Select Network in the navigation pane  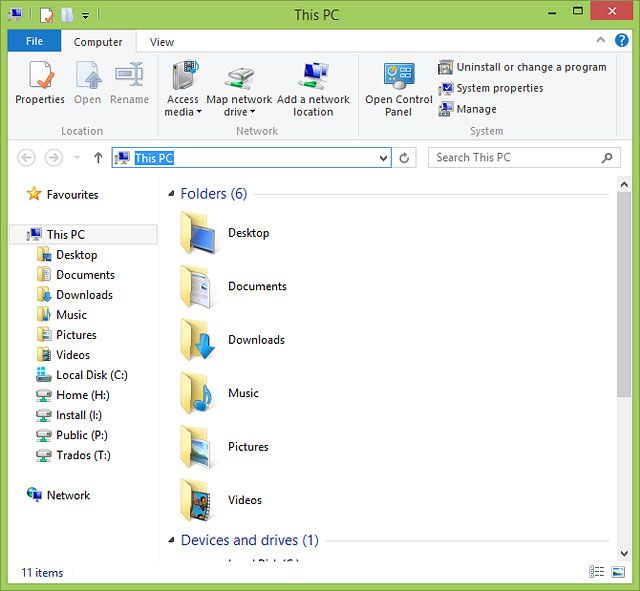pos(59,495)
